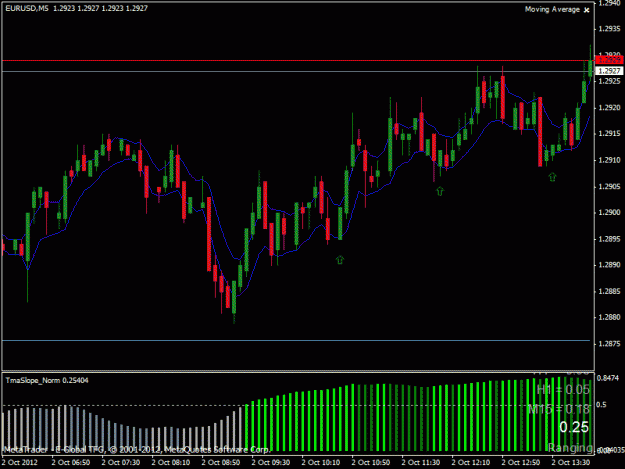Click the 1.2890 price axis label
The width and height of the screenshot is (625, 469).
(x=609, y=265)
